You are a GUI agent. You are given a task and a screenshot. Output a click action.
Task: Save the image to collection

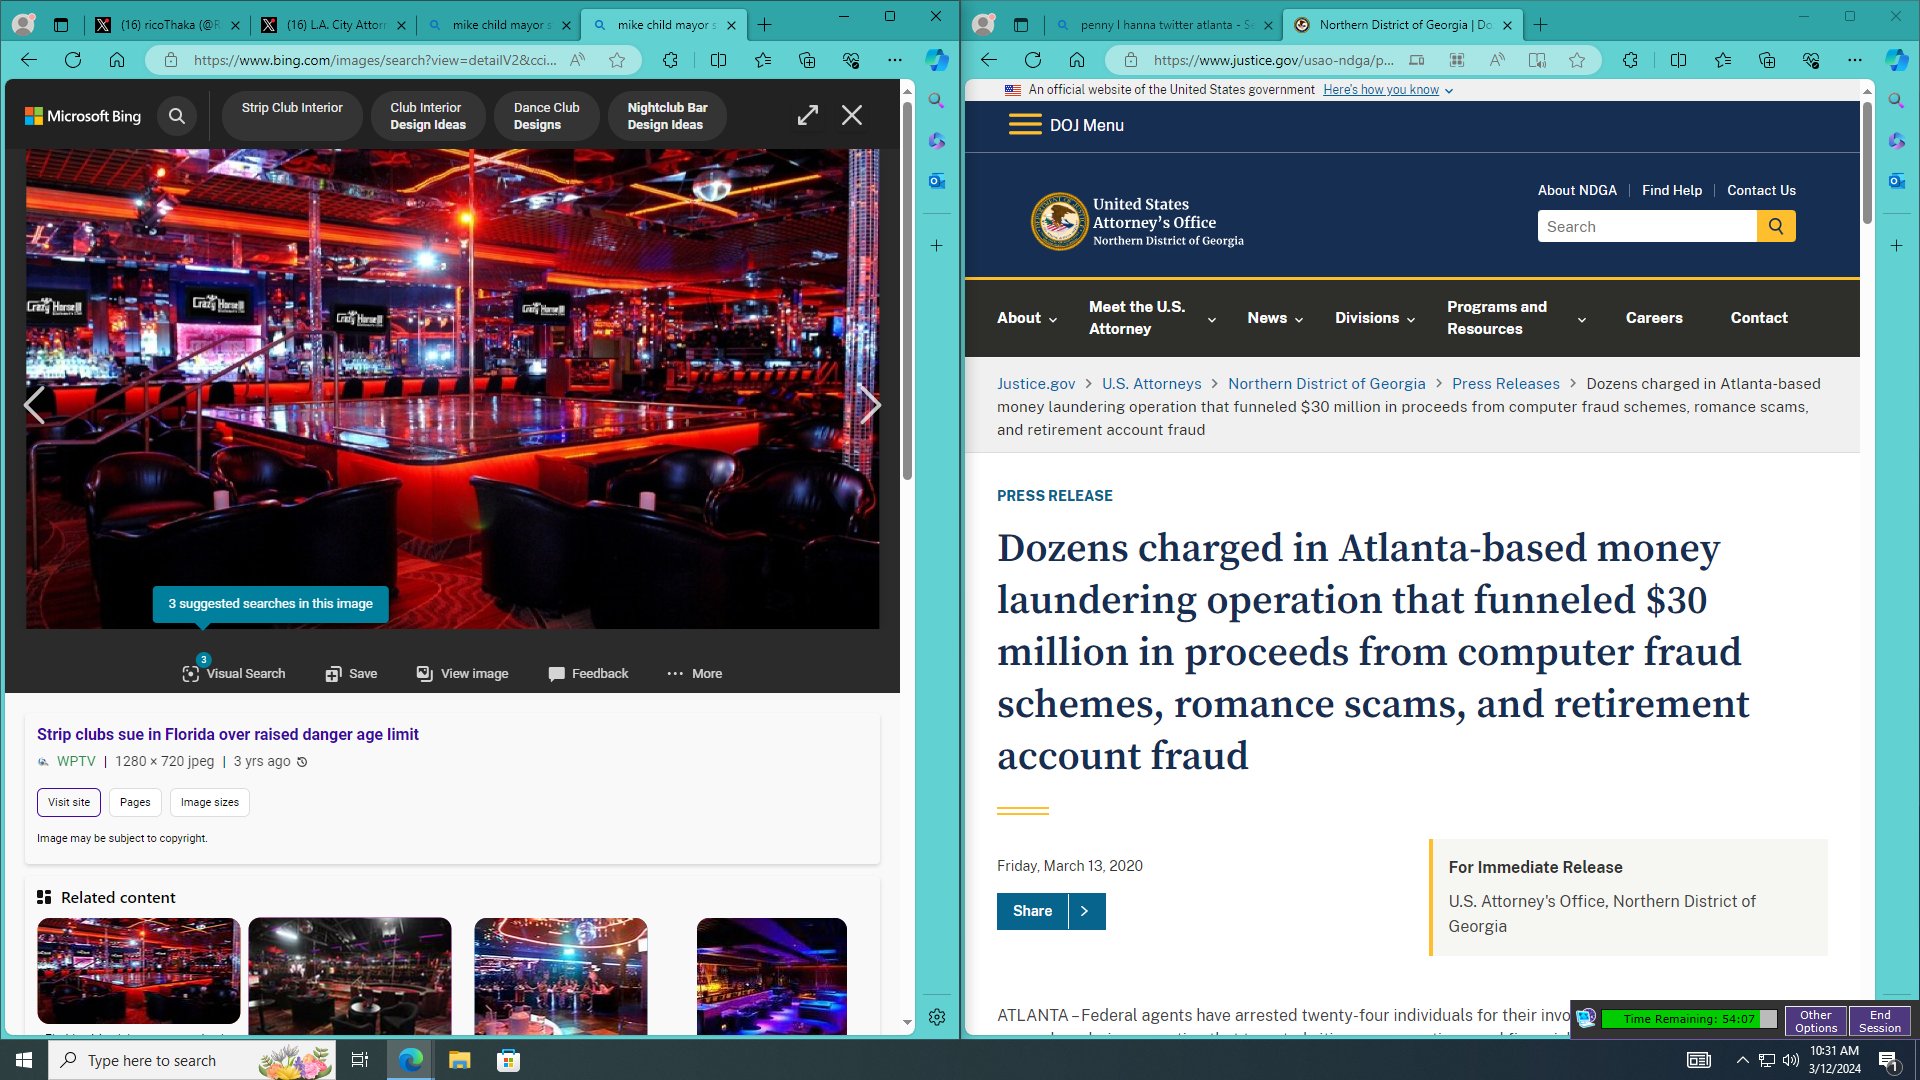(351, 673)
